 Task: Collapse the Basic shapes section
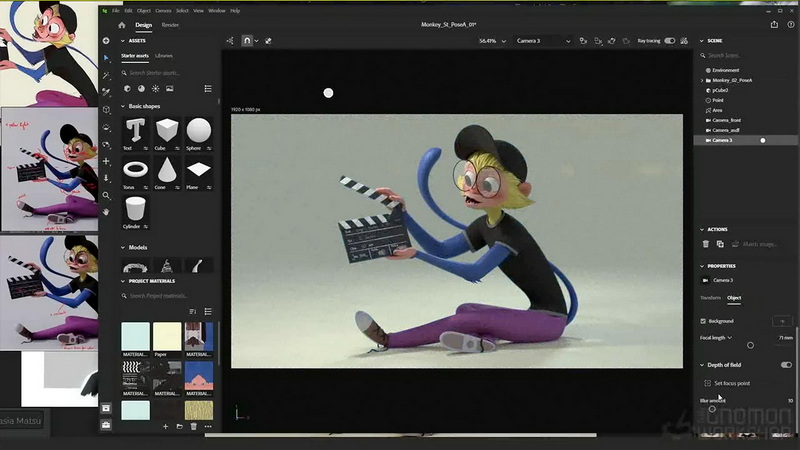122,106
